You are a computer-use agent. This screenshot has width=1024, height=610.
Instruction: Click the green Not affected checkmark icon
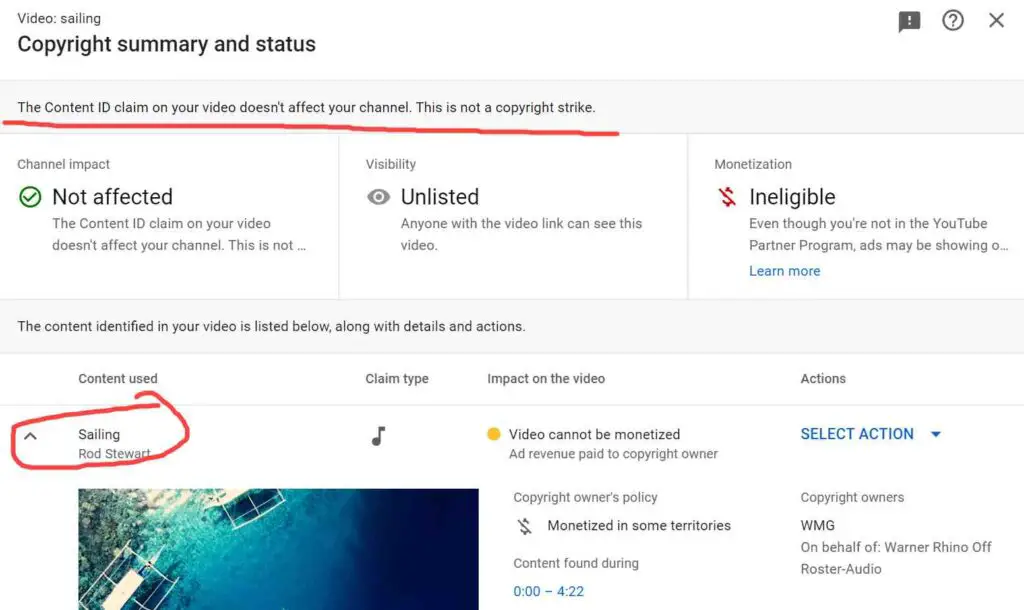point(30,197)
